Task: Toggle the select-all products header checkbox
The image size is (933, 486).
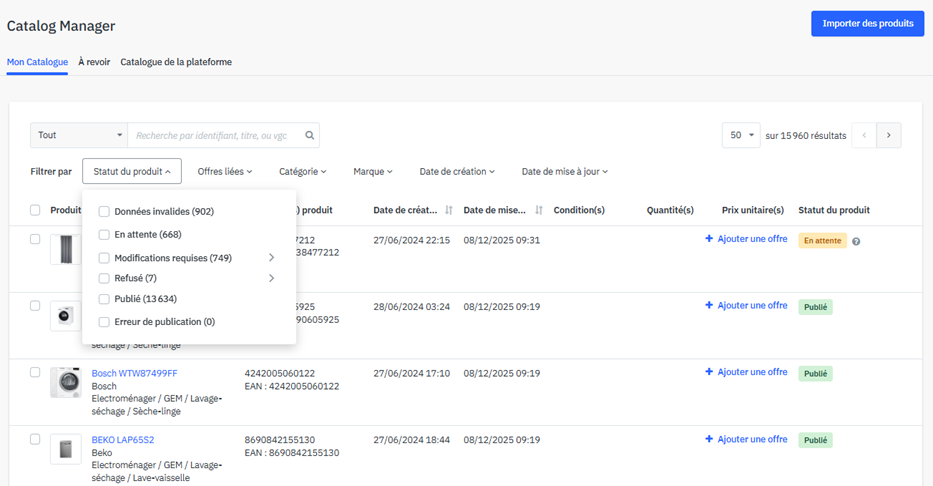Action: [35, 210]
